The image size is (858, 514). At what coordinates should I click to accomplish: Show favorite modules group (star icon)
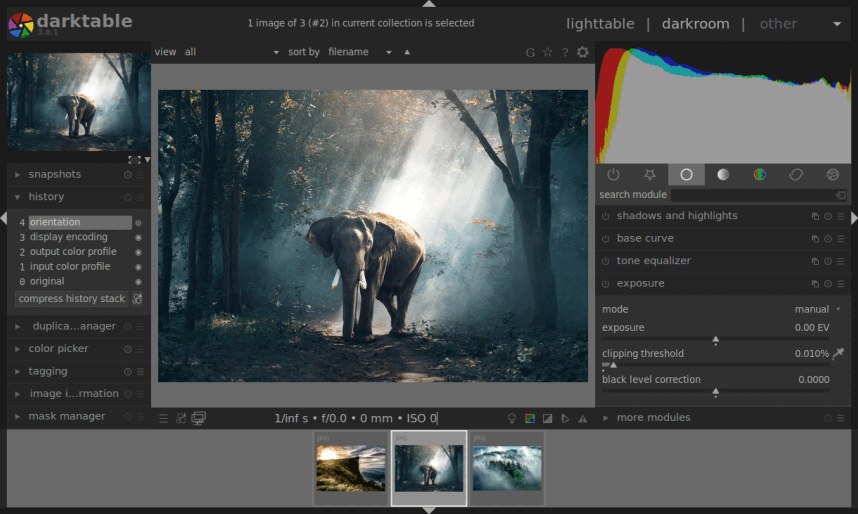coord(650,175)
